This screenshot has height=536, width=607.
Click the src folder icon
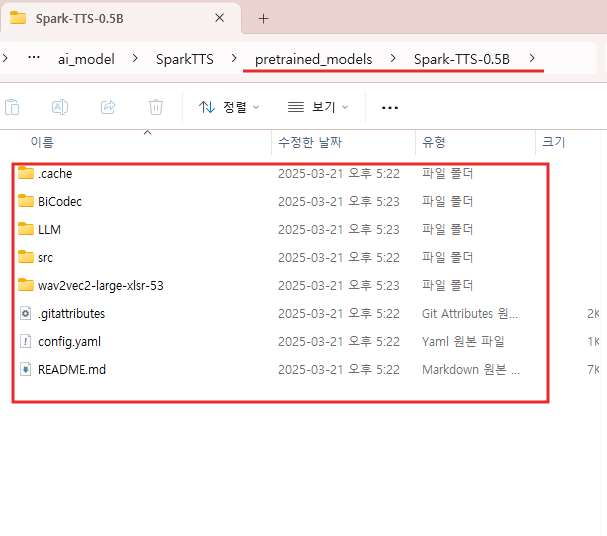pyautogui.click(x=26, y=257)
